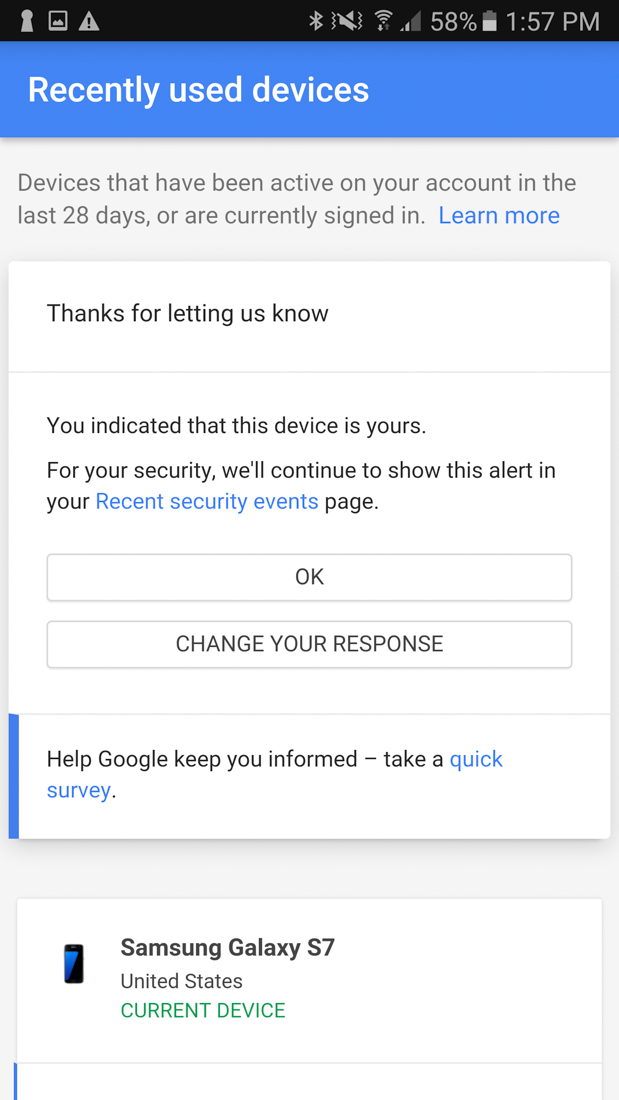Tap the 1:57 PM clock
The width and height of the screenshot is (619, 1100).
pos(553,20)
